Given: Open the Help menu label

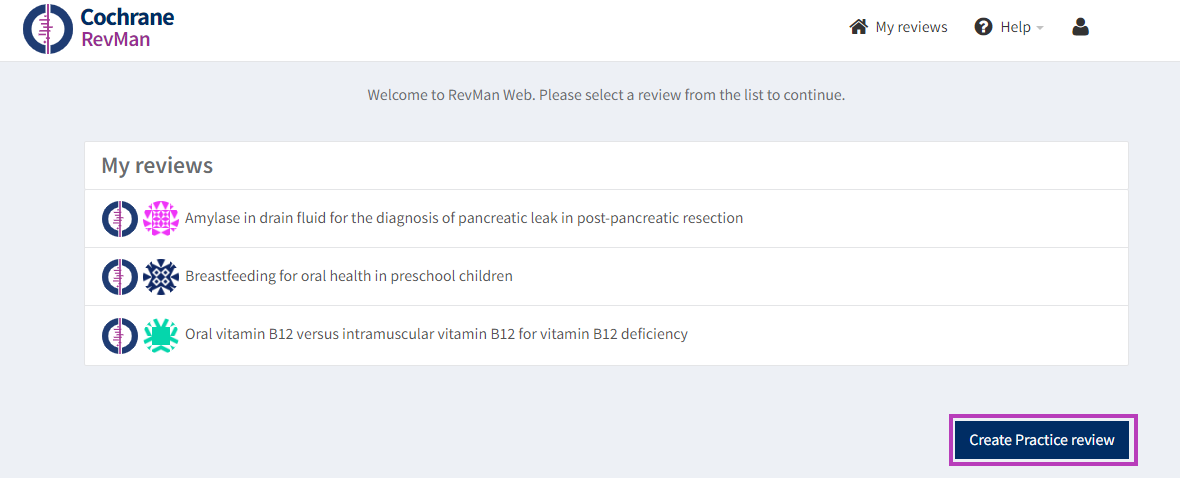Looking at the screenshot, I should [1015, 27].
